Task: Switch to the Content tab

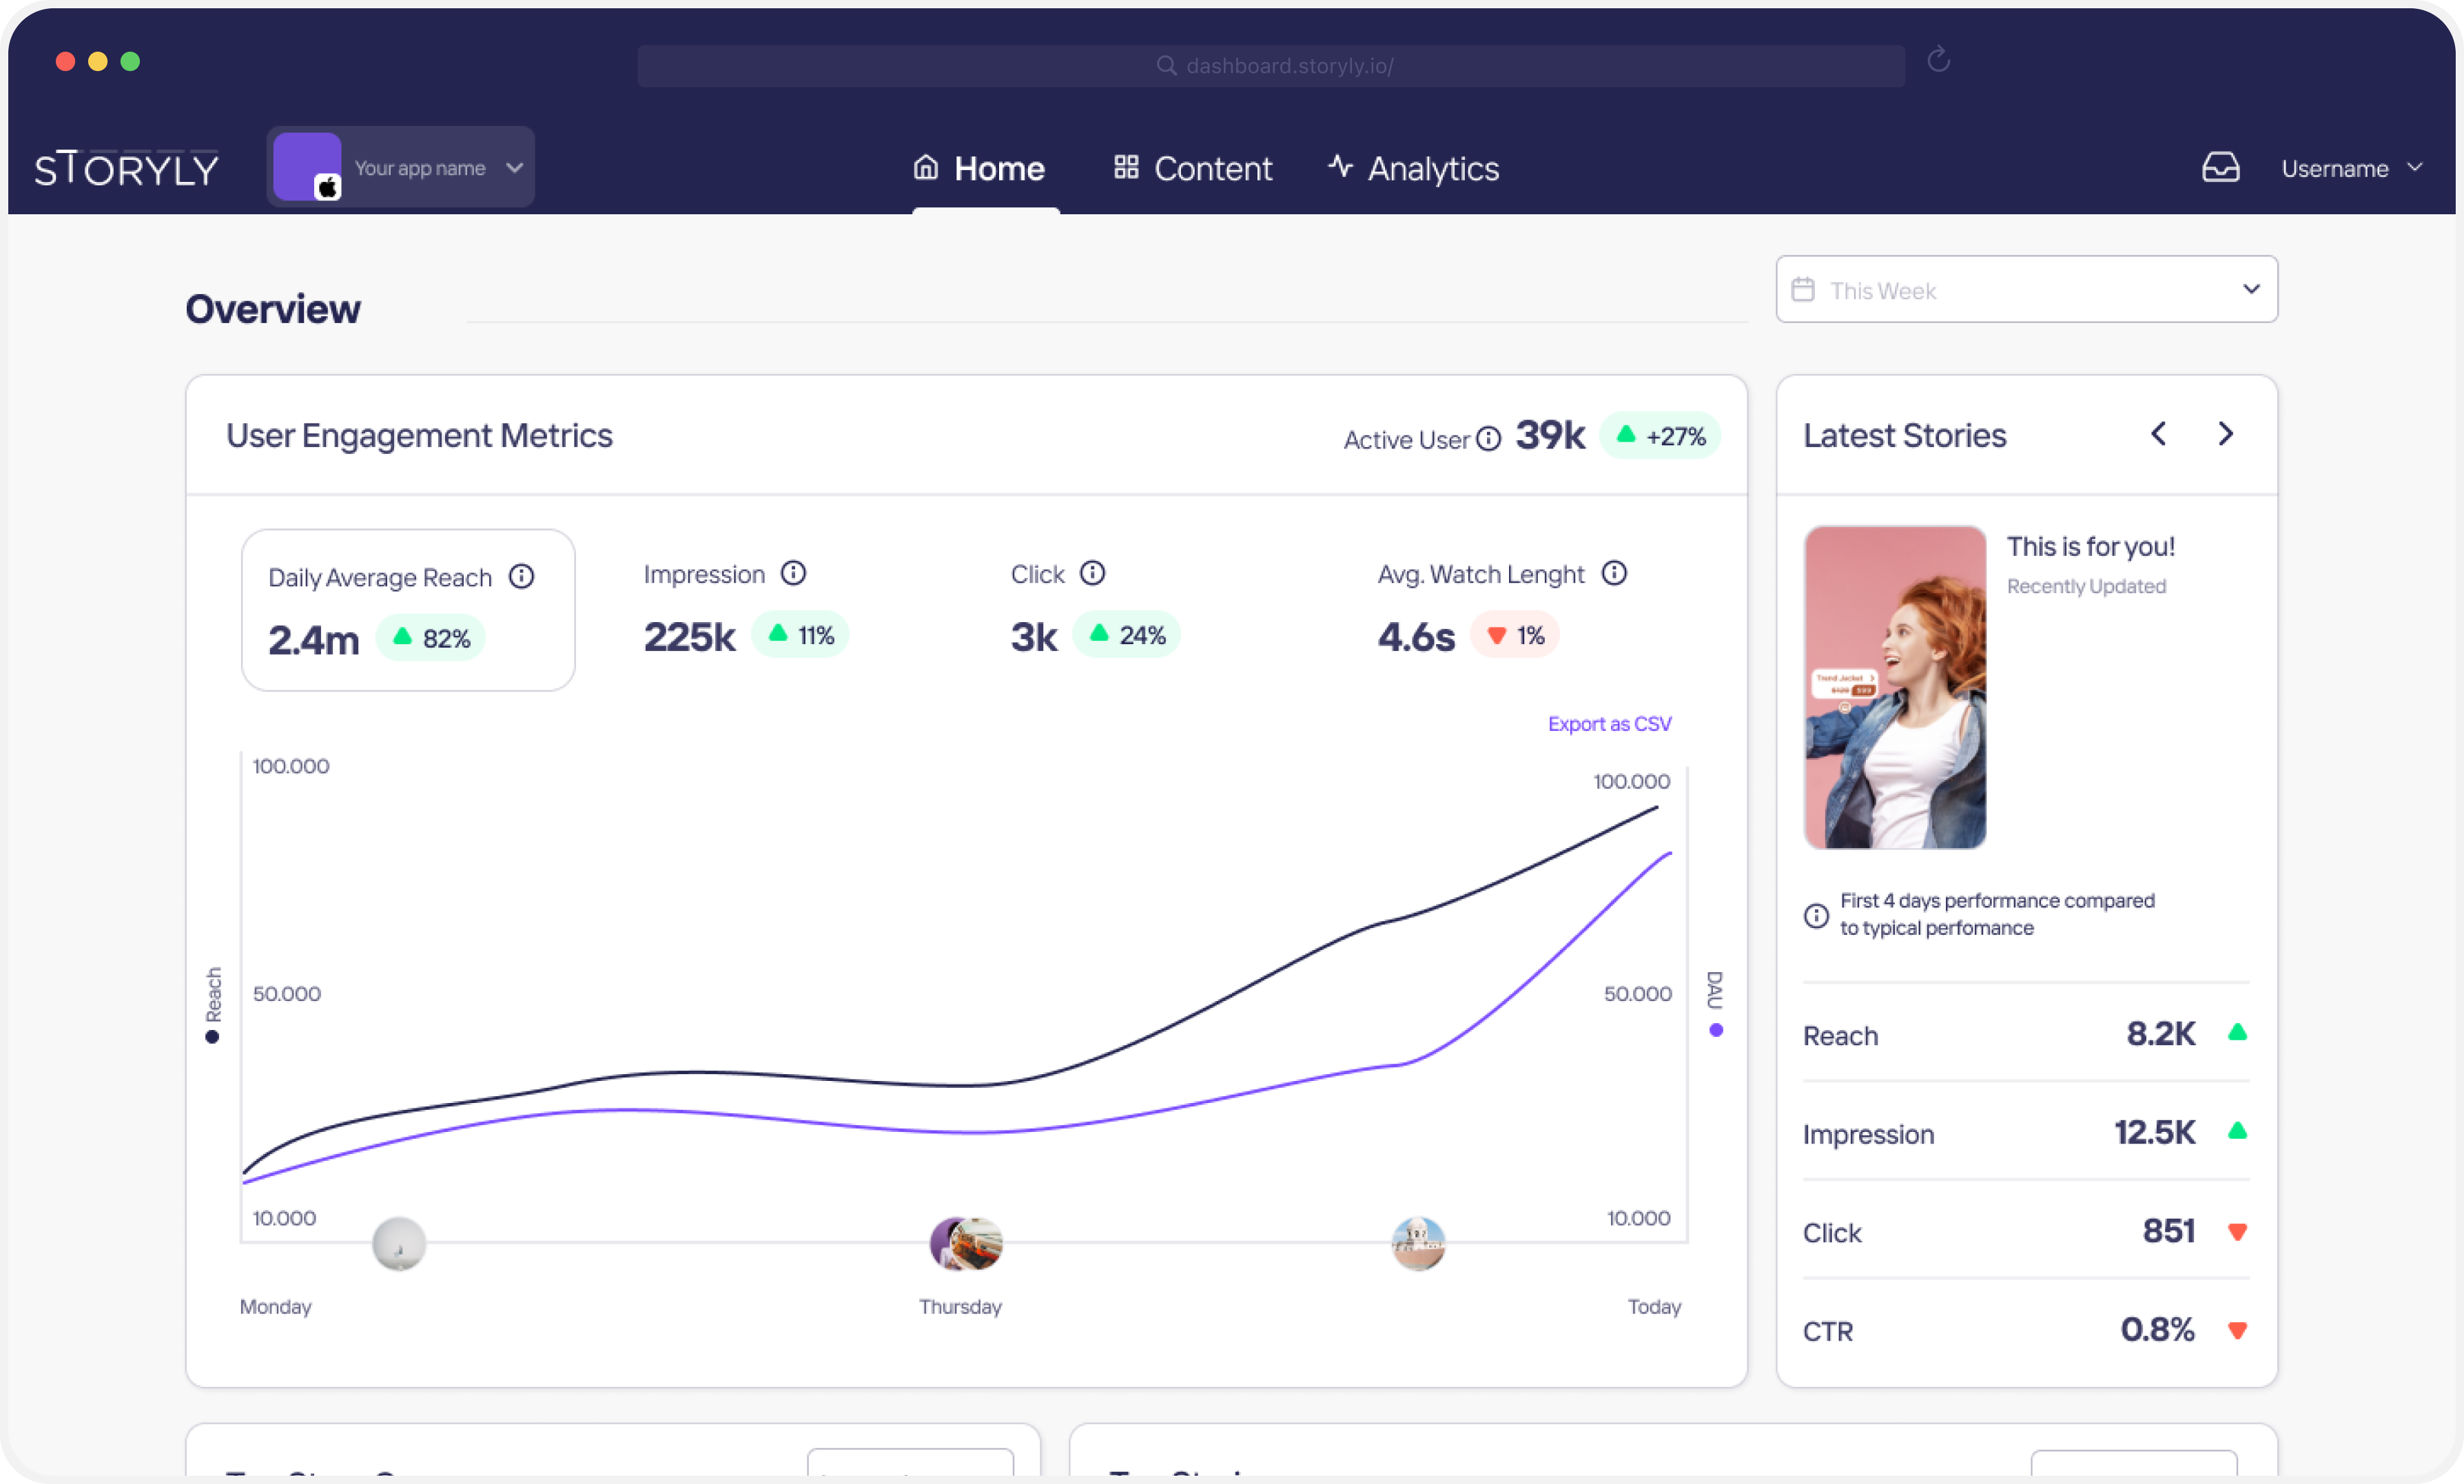Action: [1193, 168]
